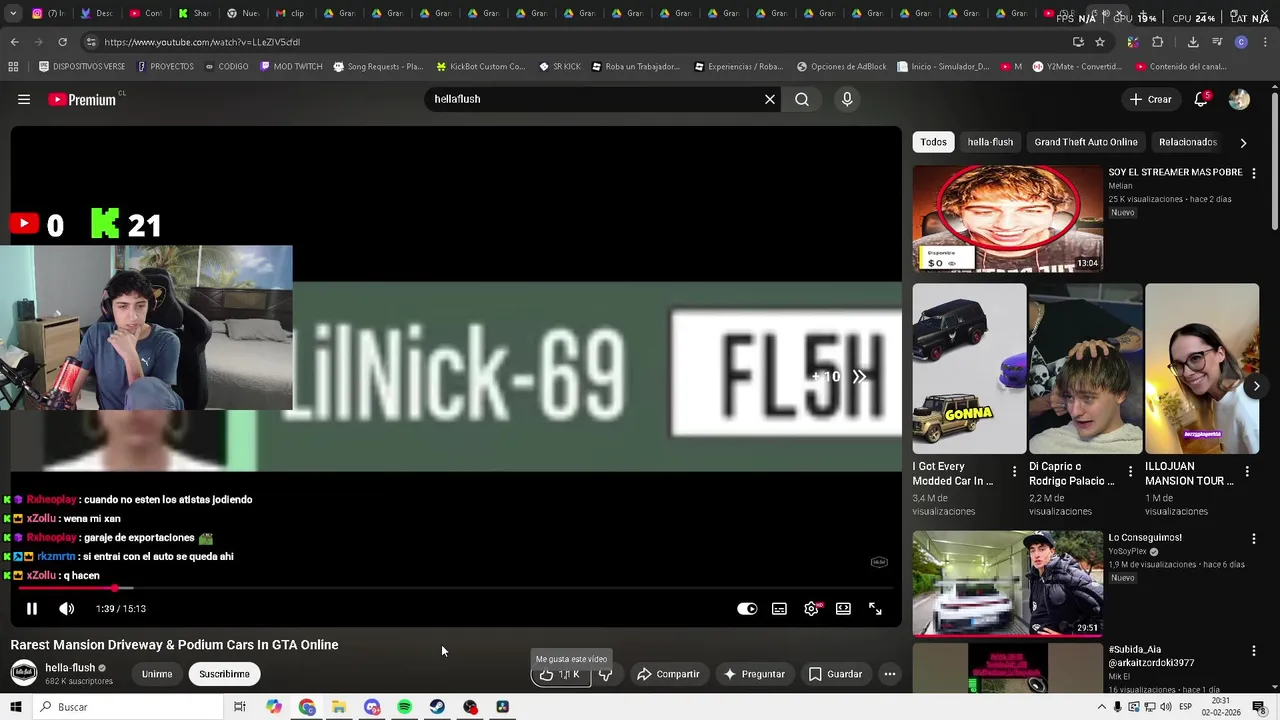Open DISPOSITIVOS VERSE bookmark
Image resolution: width=1280 pixels, height=720 pixels.
[82, 67]
